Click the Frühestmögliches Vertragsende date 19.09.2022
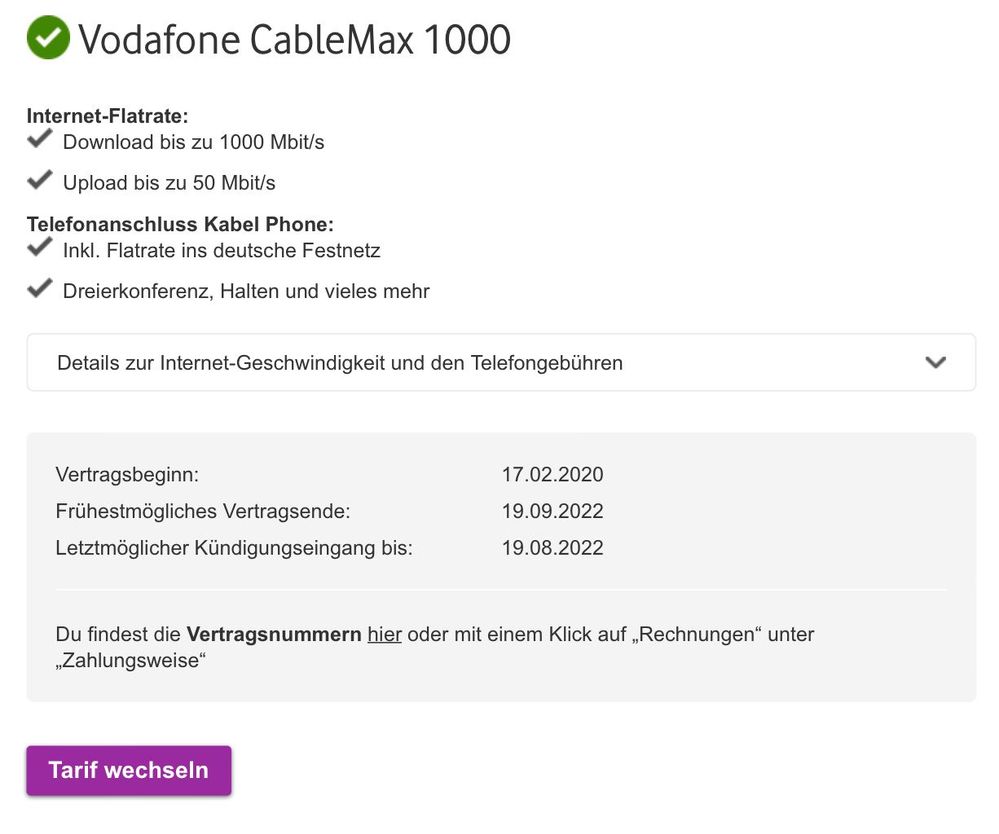The image size is (999, 834). click(552, 511)
